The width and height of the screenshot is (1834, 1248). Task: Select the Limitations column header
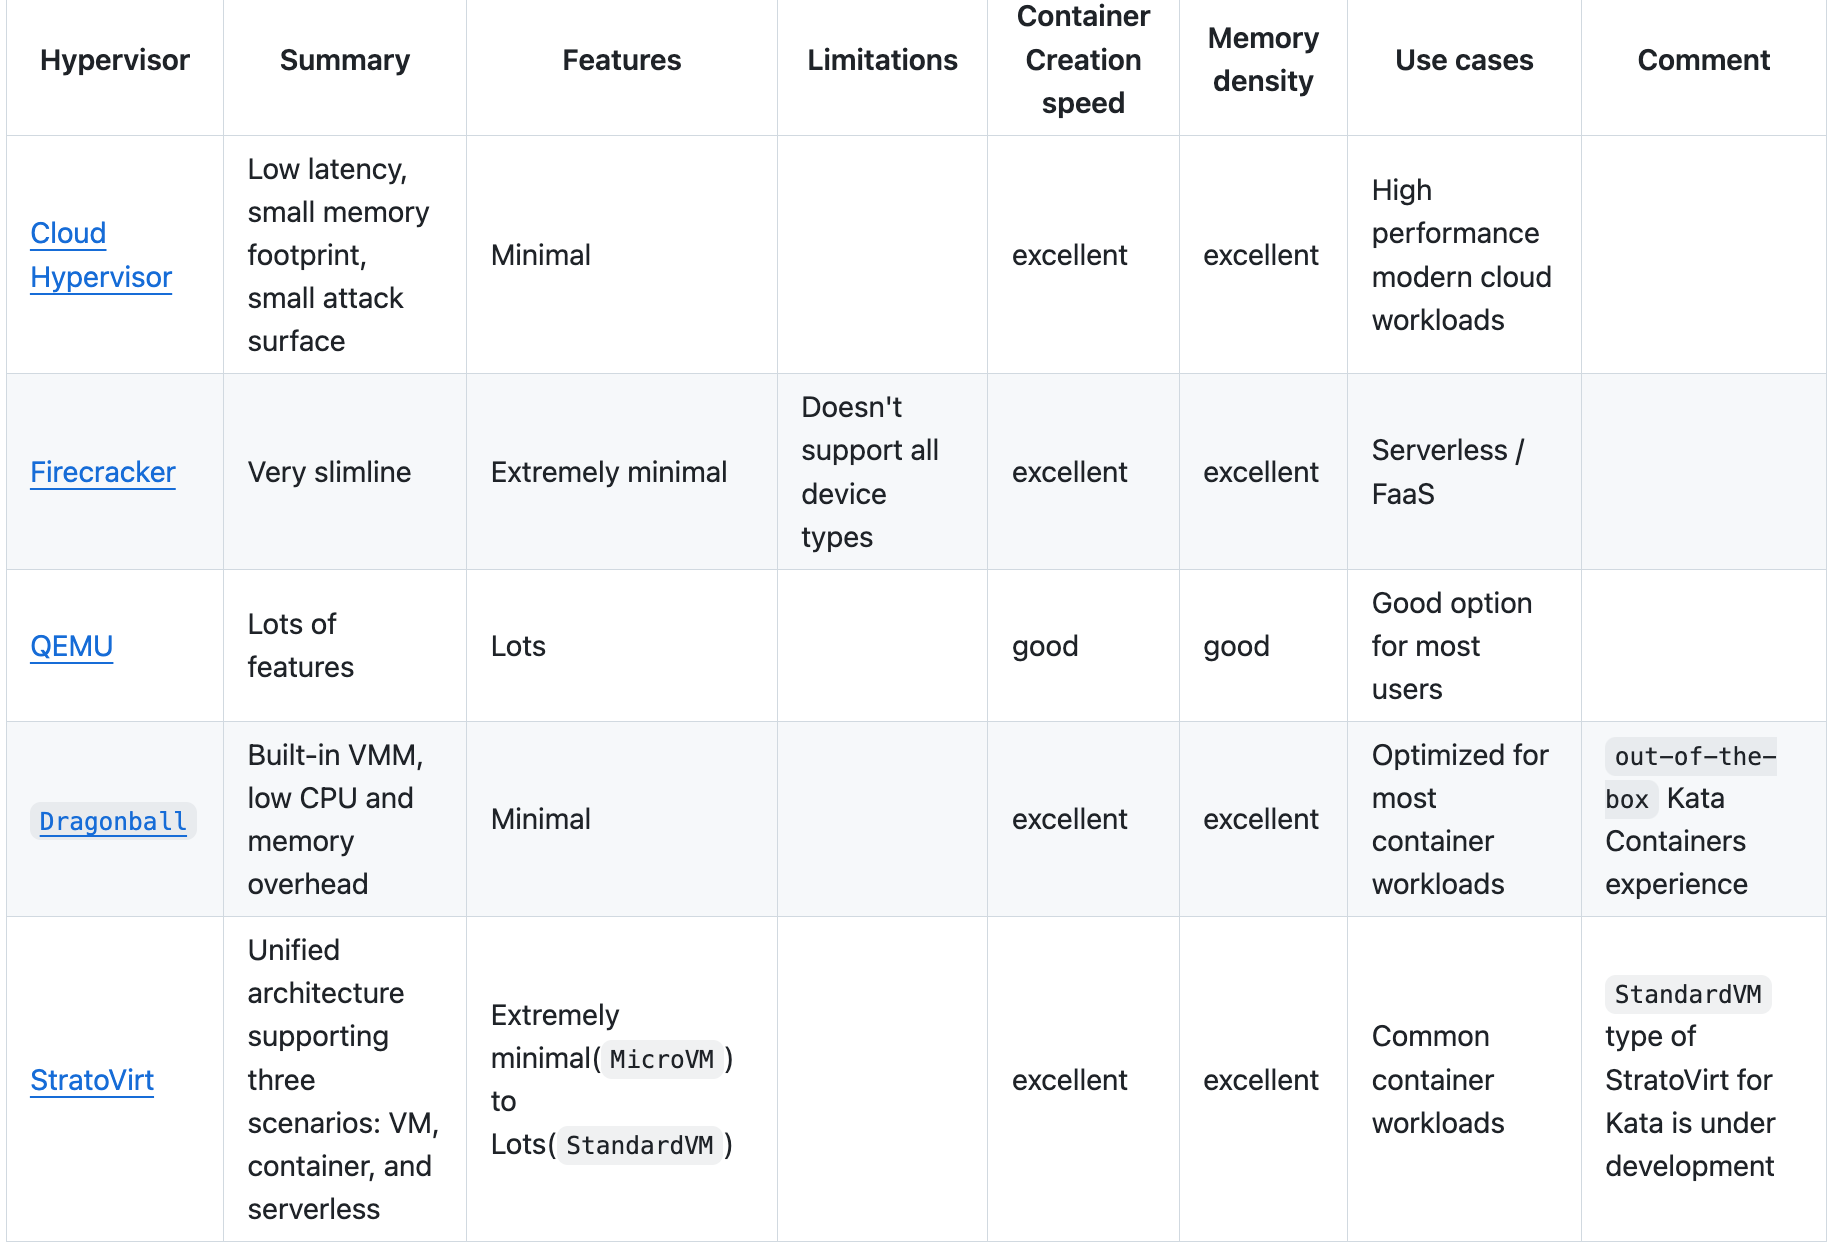[x=883, y=60]
